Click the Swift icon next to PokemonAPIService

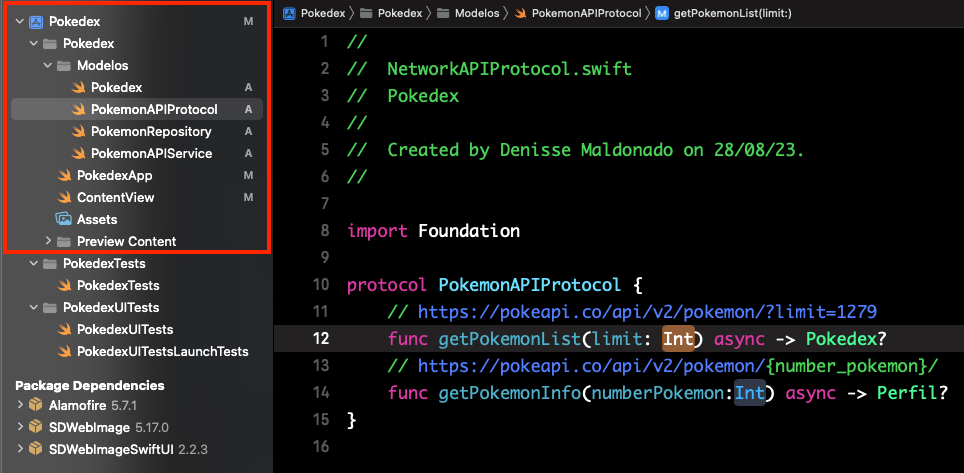point(78,153)
